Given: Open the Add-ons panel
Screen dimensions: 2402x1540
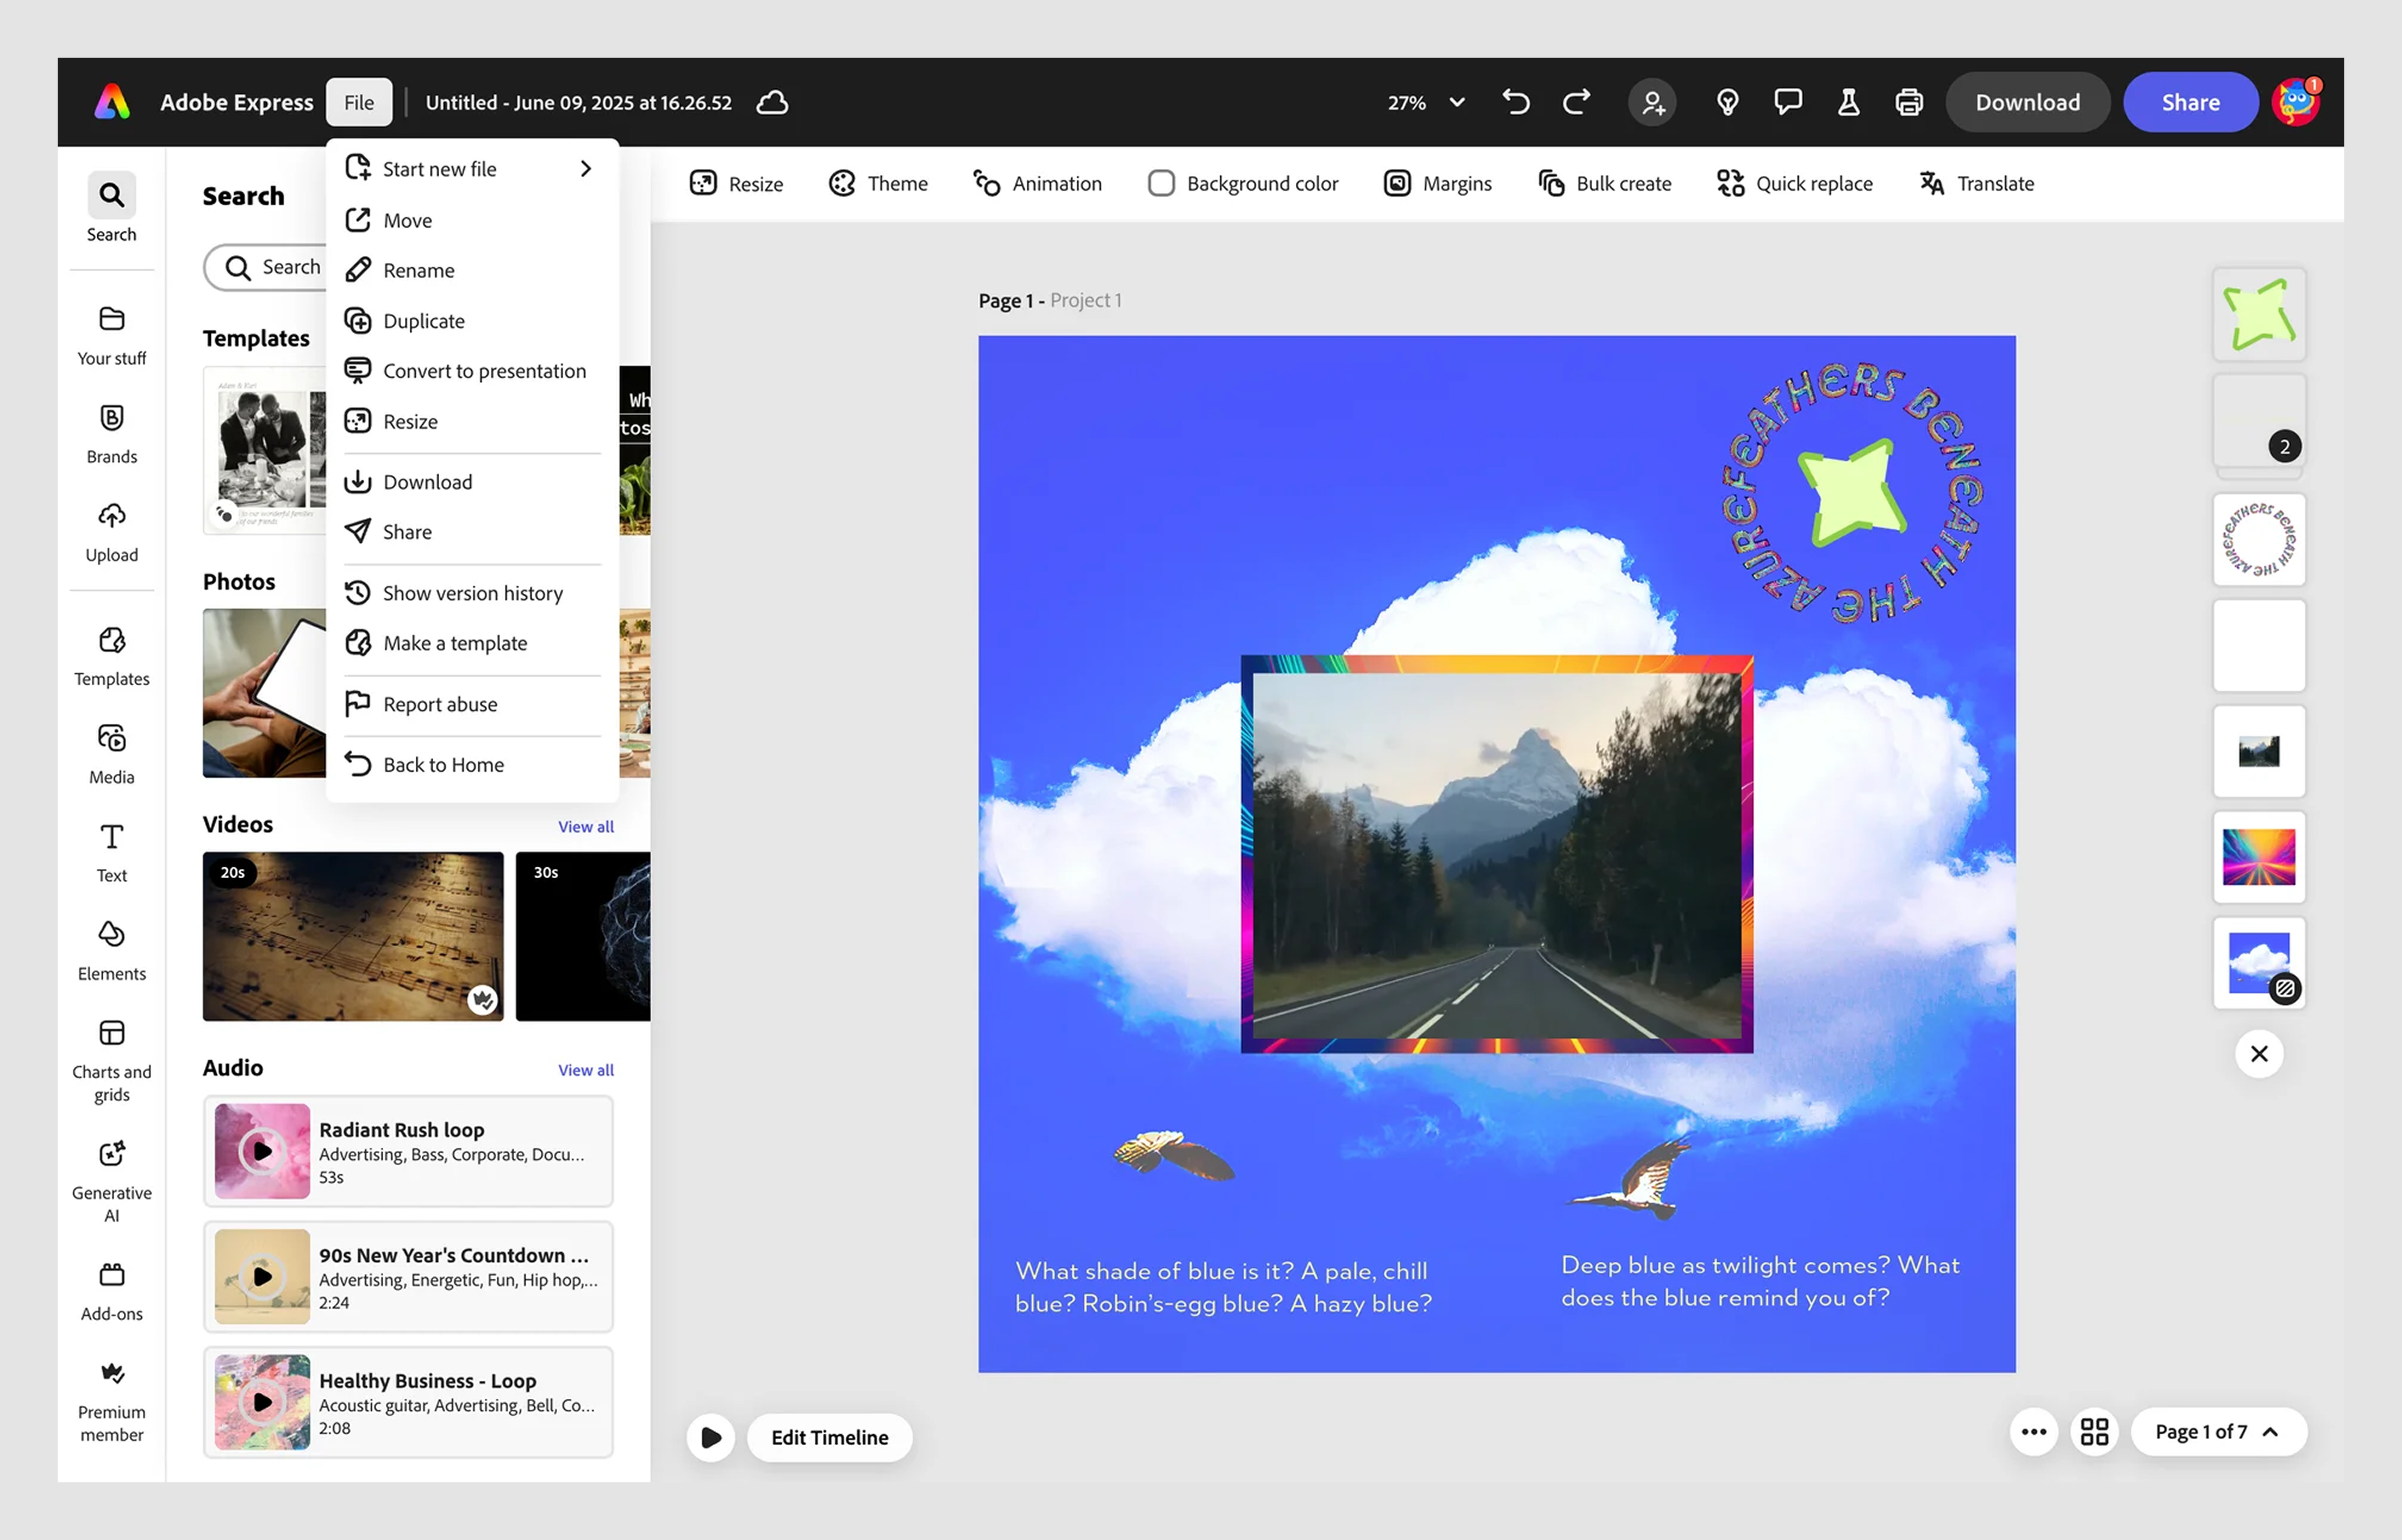Looking at the screenshot, I should 111,1290.
